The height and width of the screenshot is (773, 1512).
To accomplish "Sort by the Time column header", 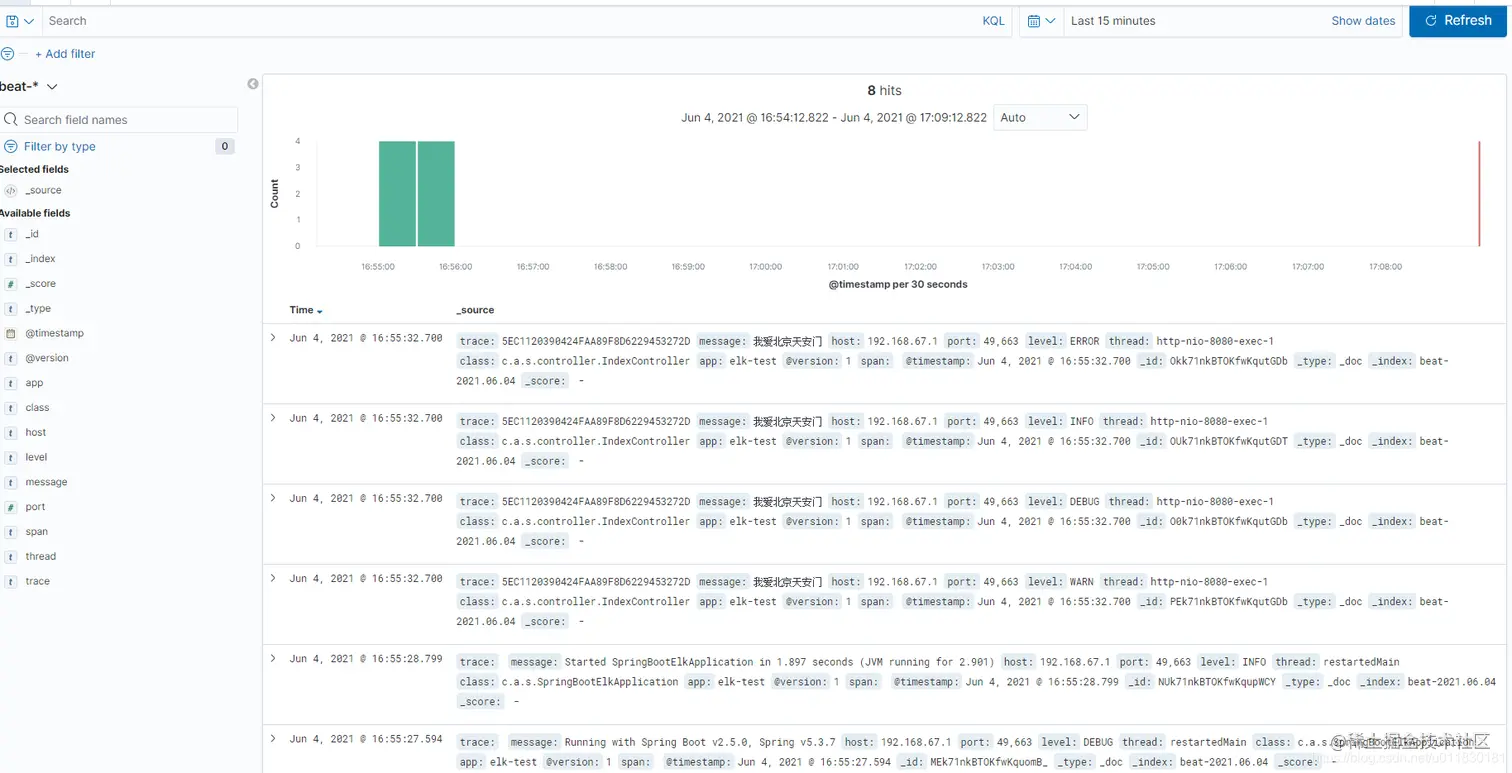I will click(306, 310).
